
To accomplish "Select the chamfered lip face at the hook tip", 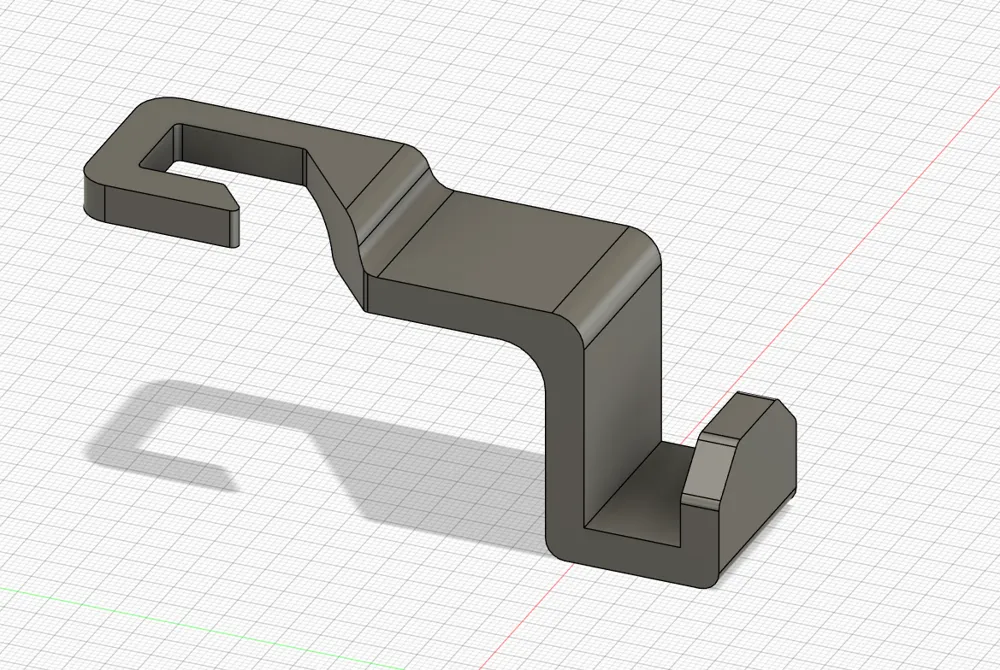I will (x=709, y=468).
